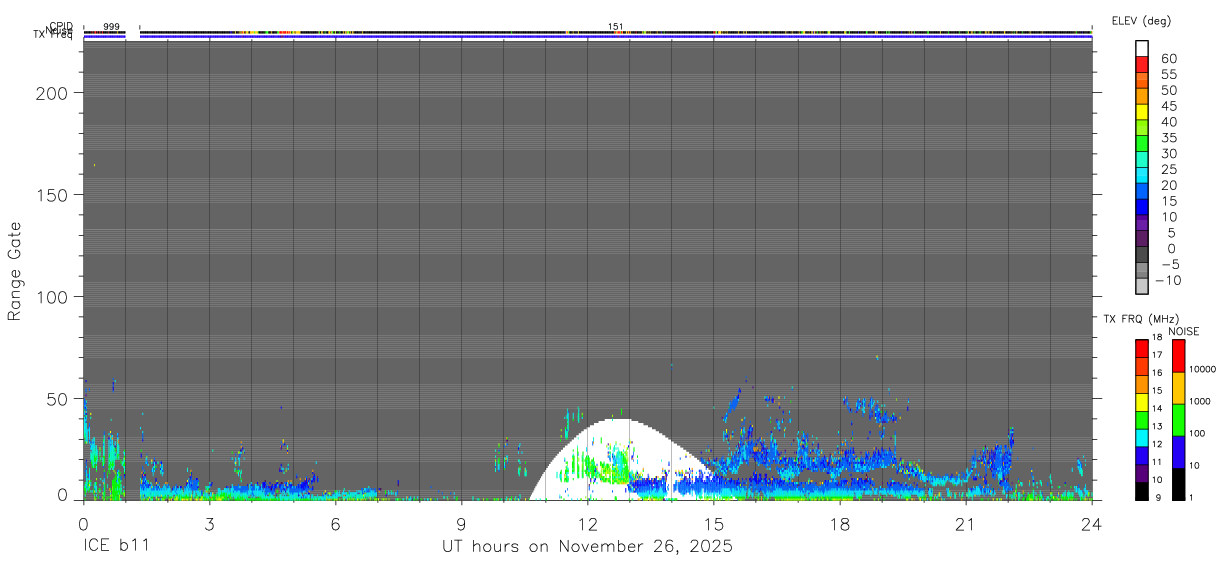Click the '13' TX FRQ scale value
Viewport: 1228px width, 567px height.
point(1157,426)
